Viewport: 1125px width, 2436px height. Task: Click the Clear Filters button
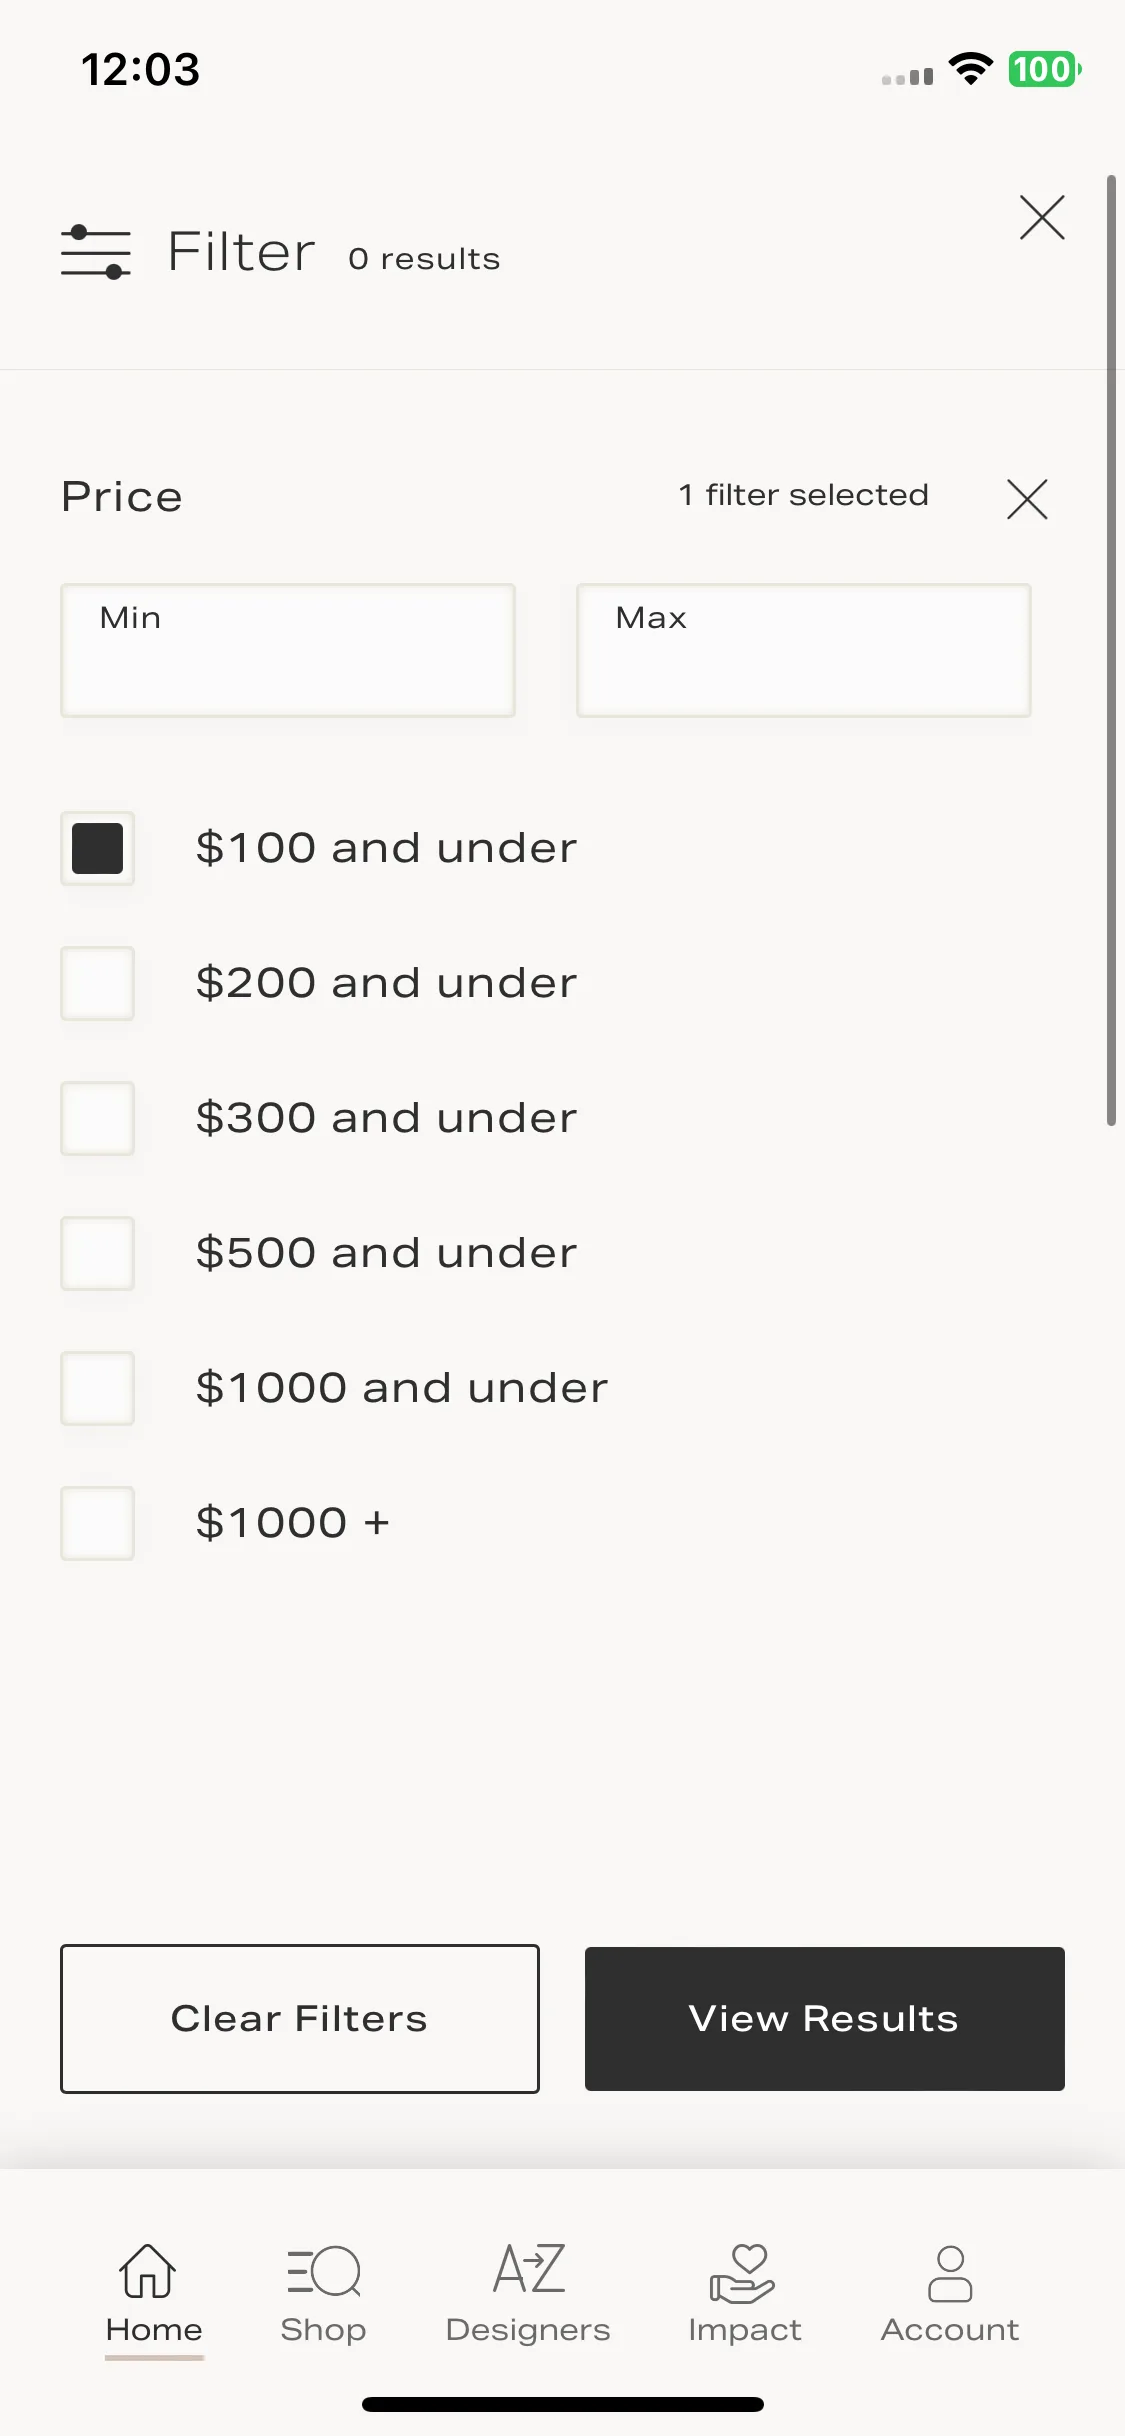[300, 2018]
